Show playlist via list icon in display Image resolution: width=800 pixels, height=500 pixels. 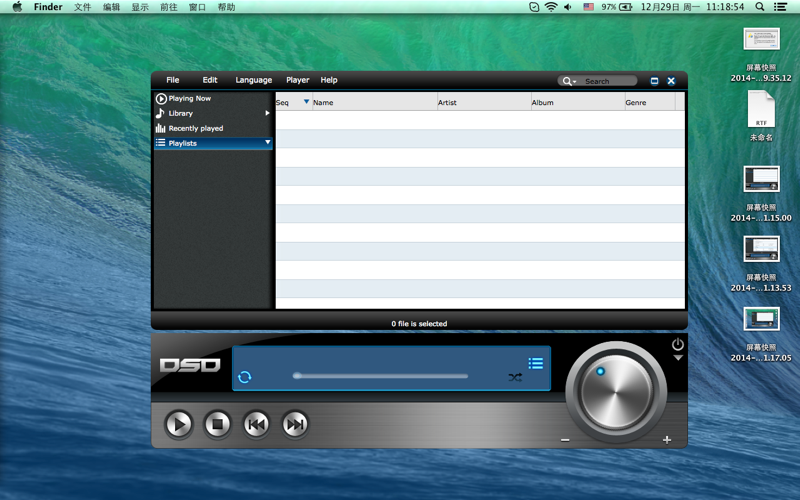click(x=536, y=363)
